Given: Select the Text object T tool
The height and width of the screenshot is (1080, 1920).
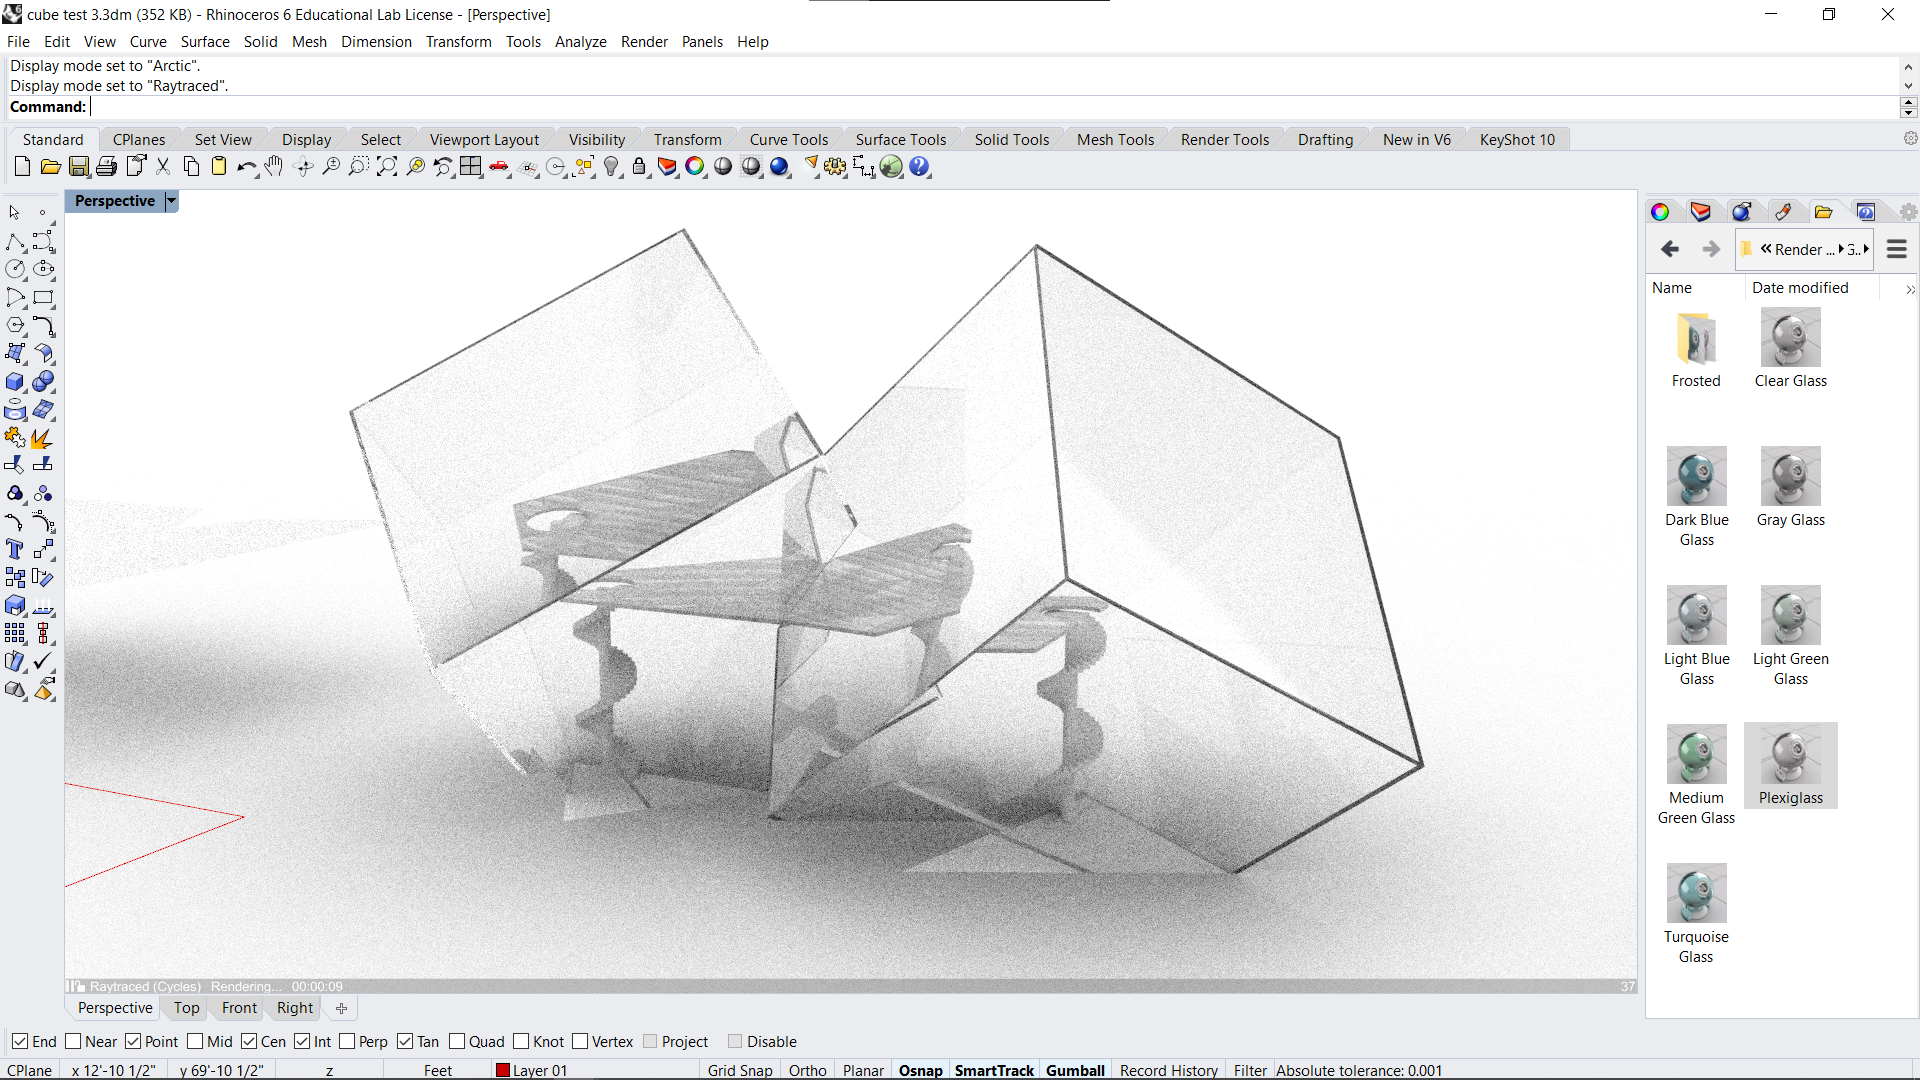Looking at the screenshot, I should (x=15, y=549).
